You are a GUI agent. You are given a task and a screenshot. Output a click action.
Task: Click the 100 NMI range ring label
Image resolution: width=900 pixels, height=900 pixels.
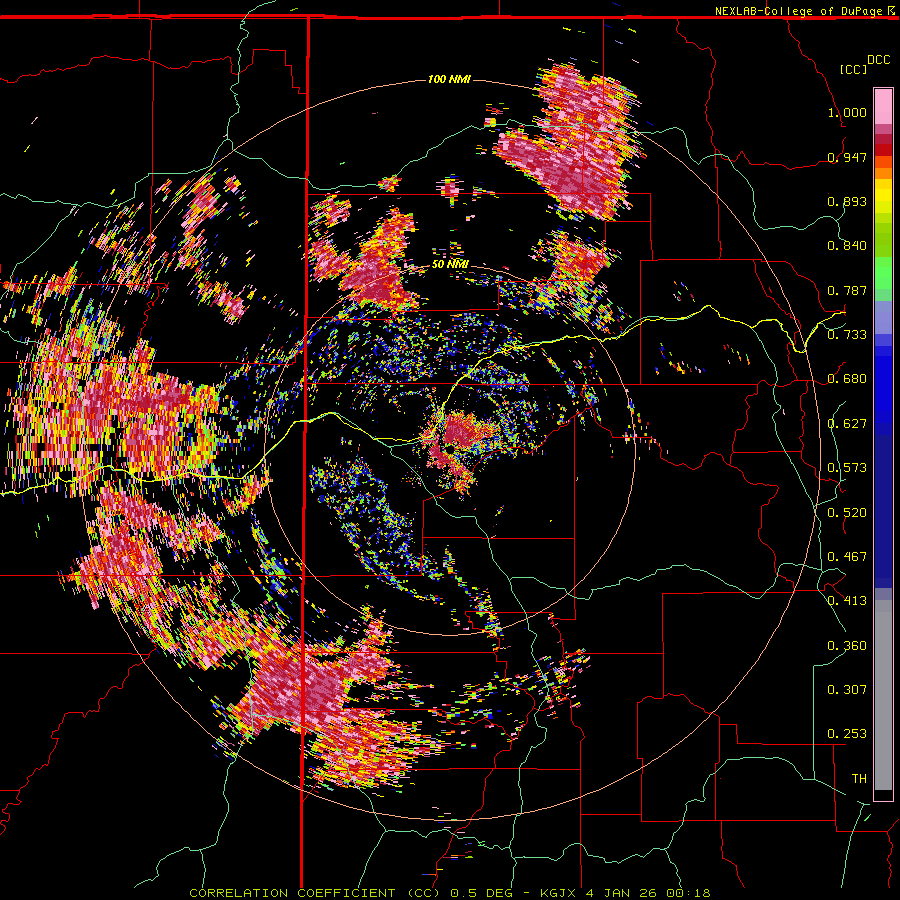tap(449, 79)
